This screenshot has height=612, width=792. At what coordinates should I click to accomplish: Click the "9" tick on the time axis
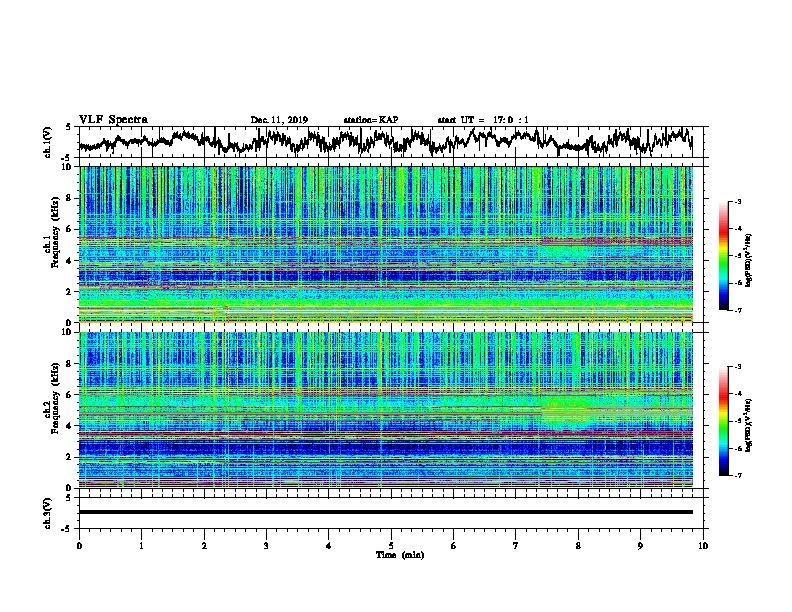[x=640, y=546]
